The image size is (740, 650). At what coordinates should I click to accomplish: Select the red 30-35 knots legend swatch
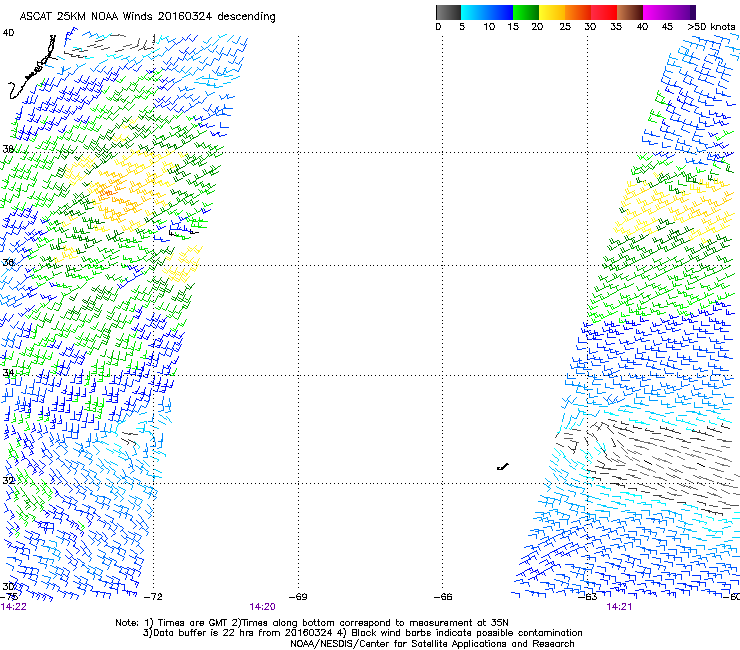click(x=604, y=12)
